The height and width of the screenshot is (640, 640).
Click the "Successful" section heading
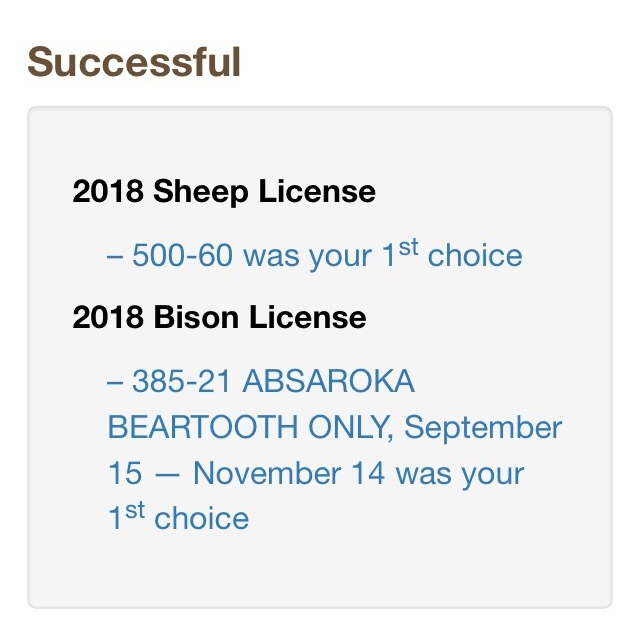tap(134, 61)
